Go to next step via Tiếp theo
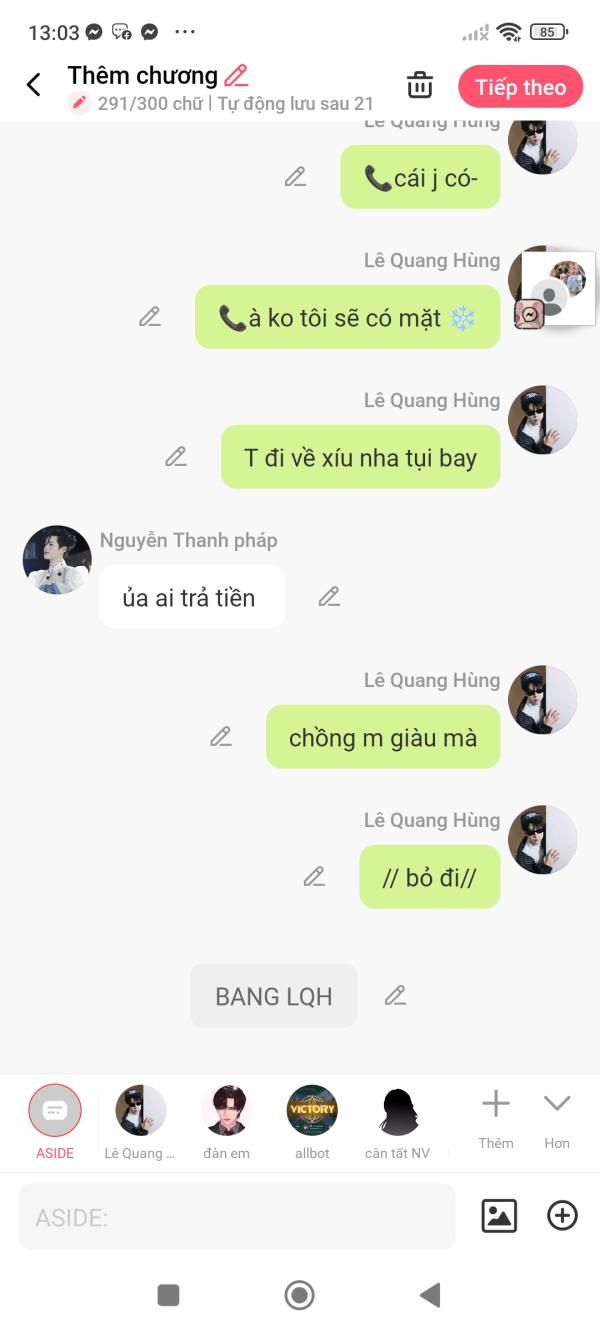 click(520, 87)
